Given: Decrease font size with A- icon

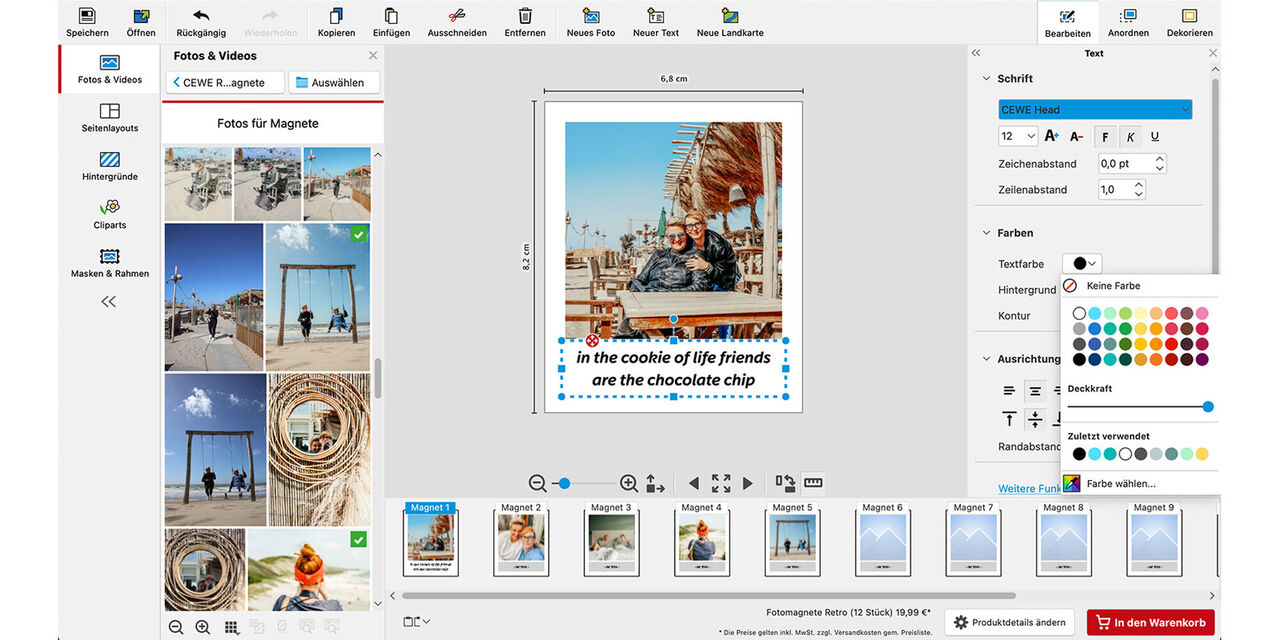Looking at the screenshot, I should click(x=1077, y=136).
